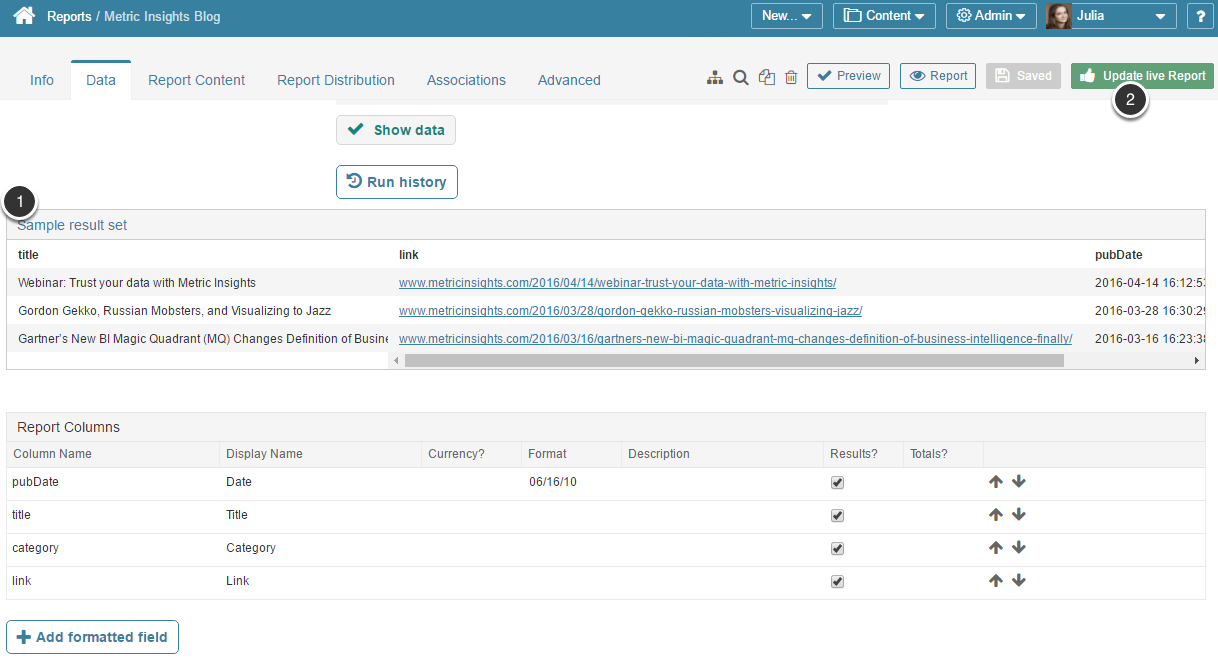This screenshot has width=1218, height=666.
Task: Expand the New... dropdown menu
Action: click(x=786, y=16)
